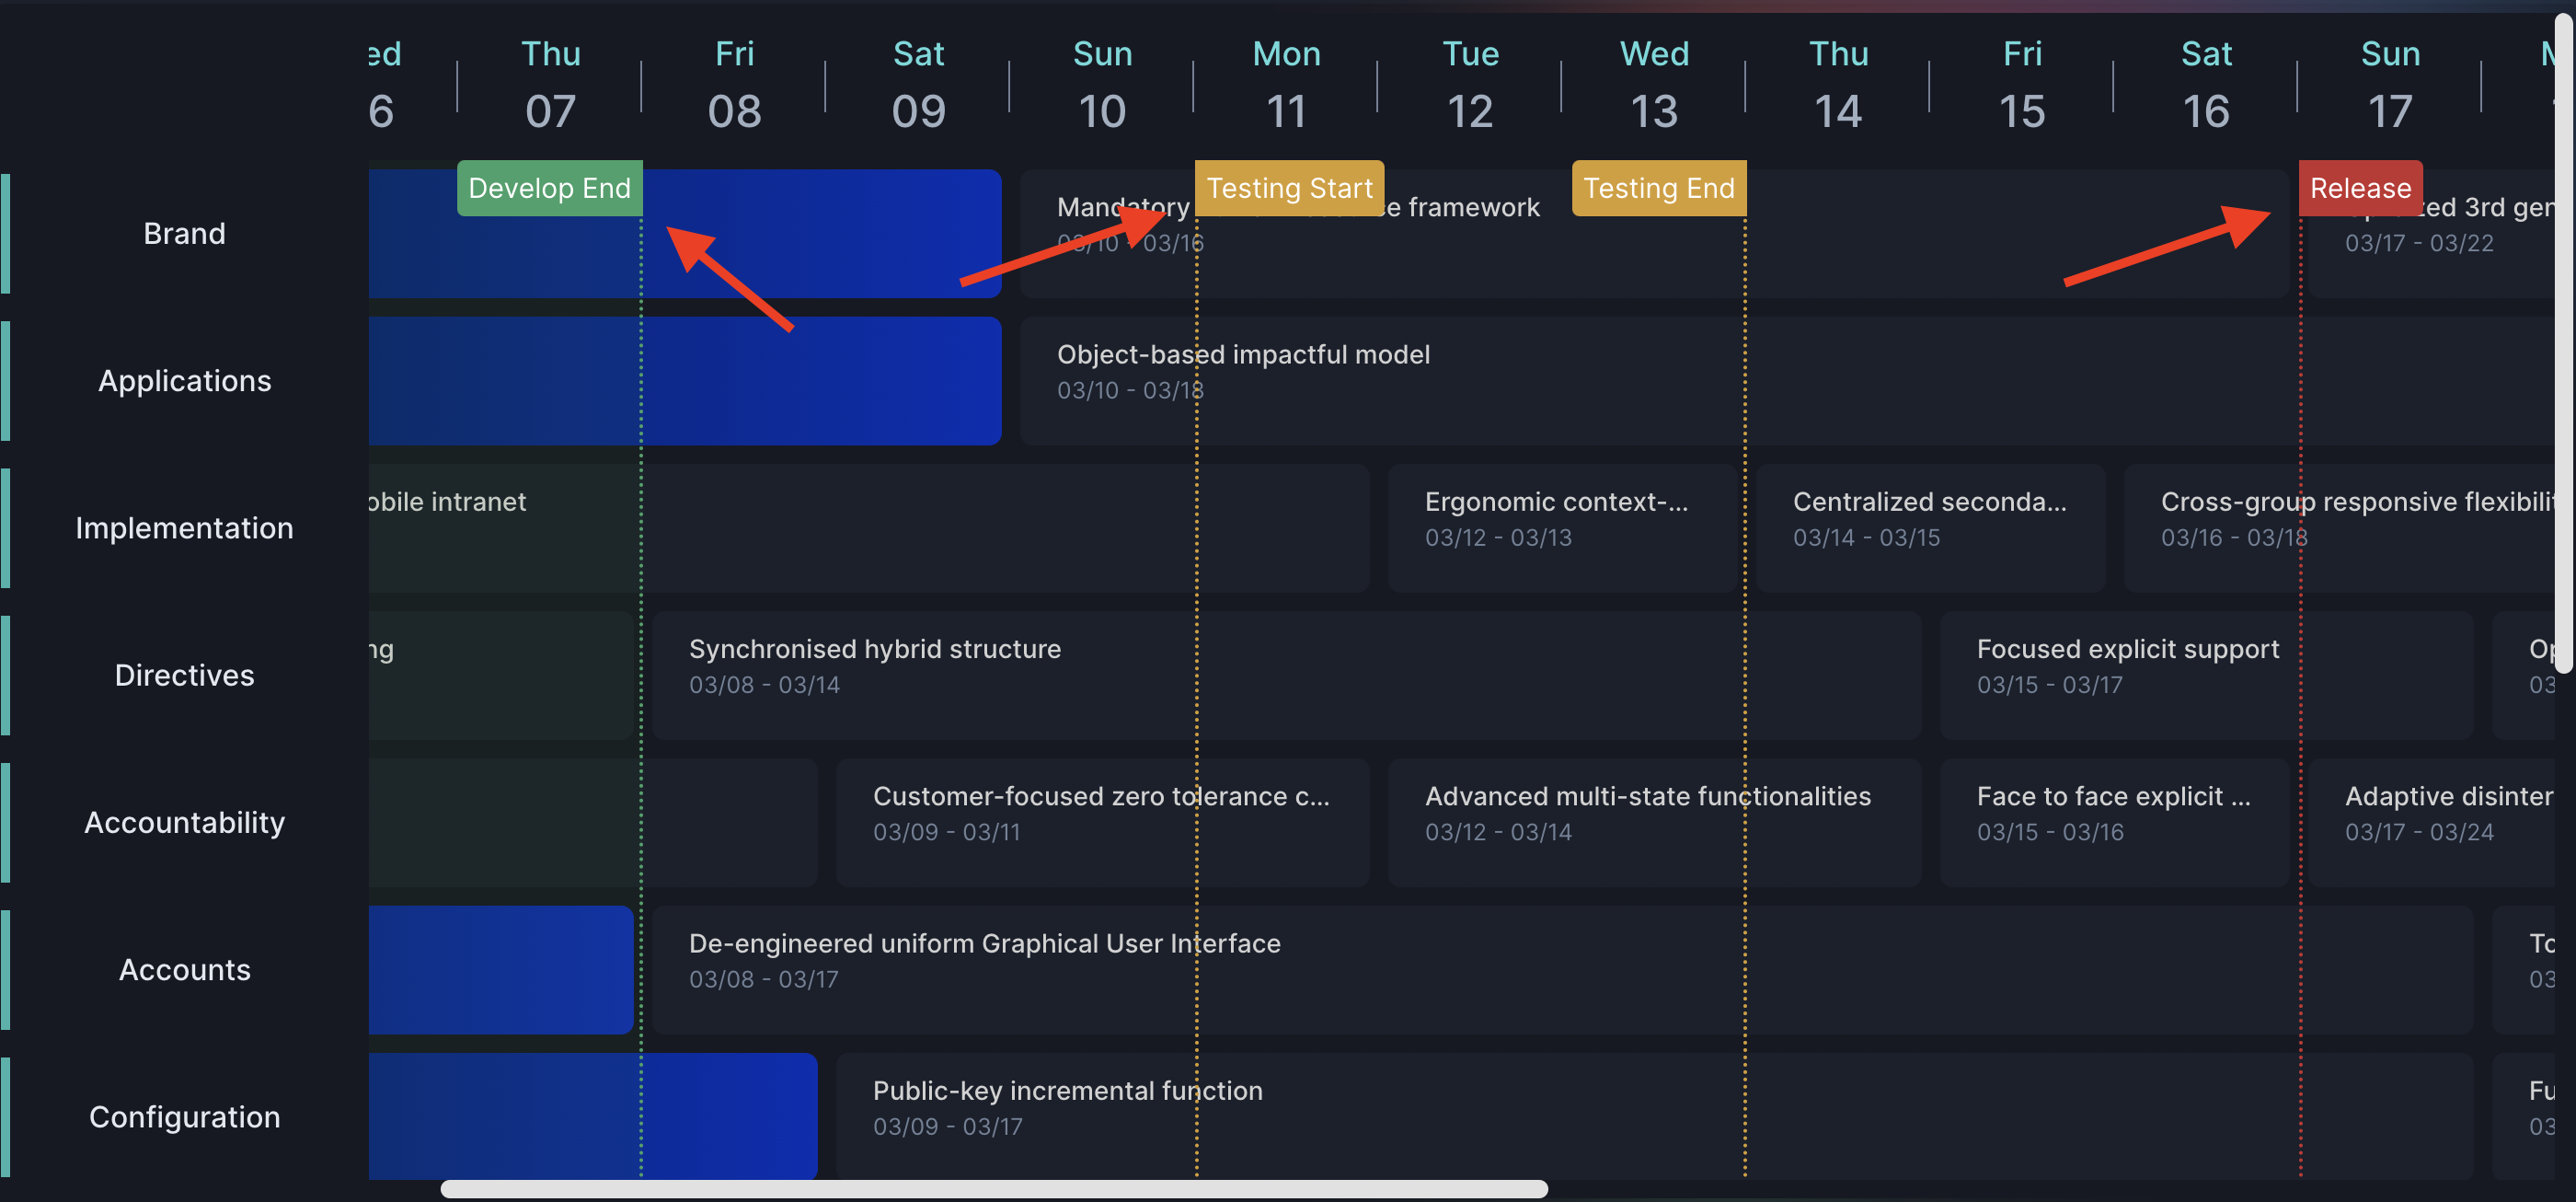The height and width of the screenshot is (1202, 2576).
Task: Open Synchronised hybrid structure task card
Action: pos(874,665)
